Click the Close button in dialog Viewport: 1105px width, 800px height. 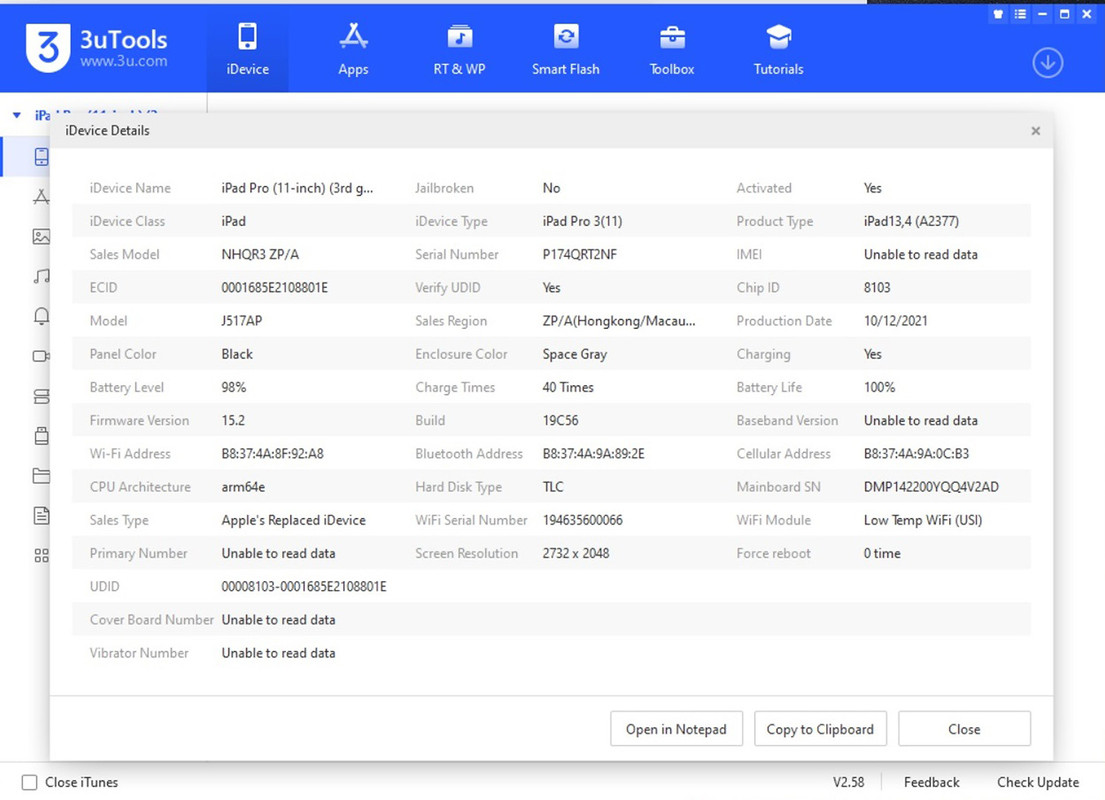tap(964, 729)
